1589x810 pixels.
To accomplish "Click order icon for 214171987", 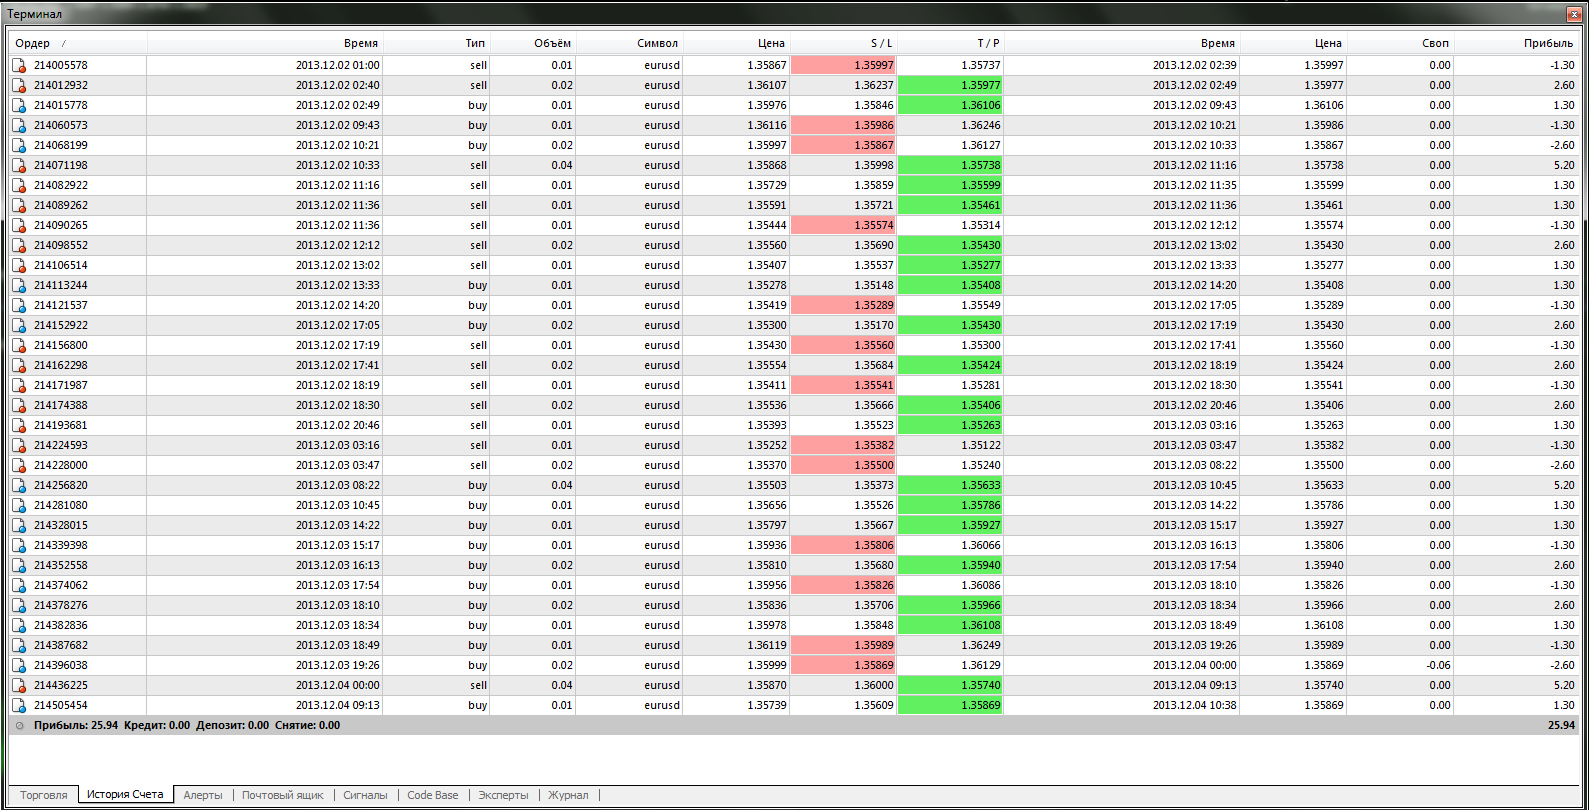I will click(x=19, y=385).
